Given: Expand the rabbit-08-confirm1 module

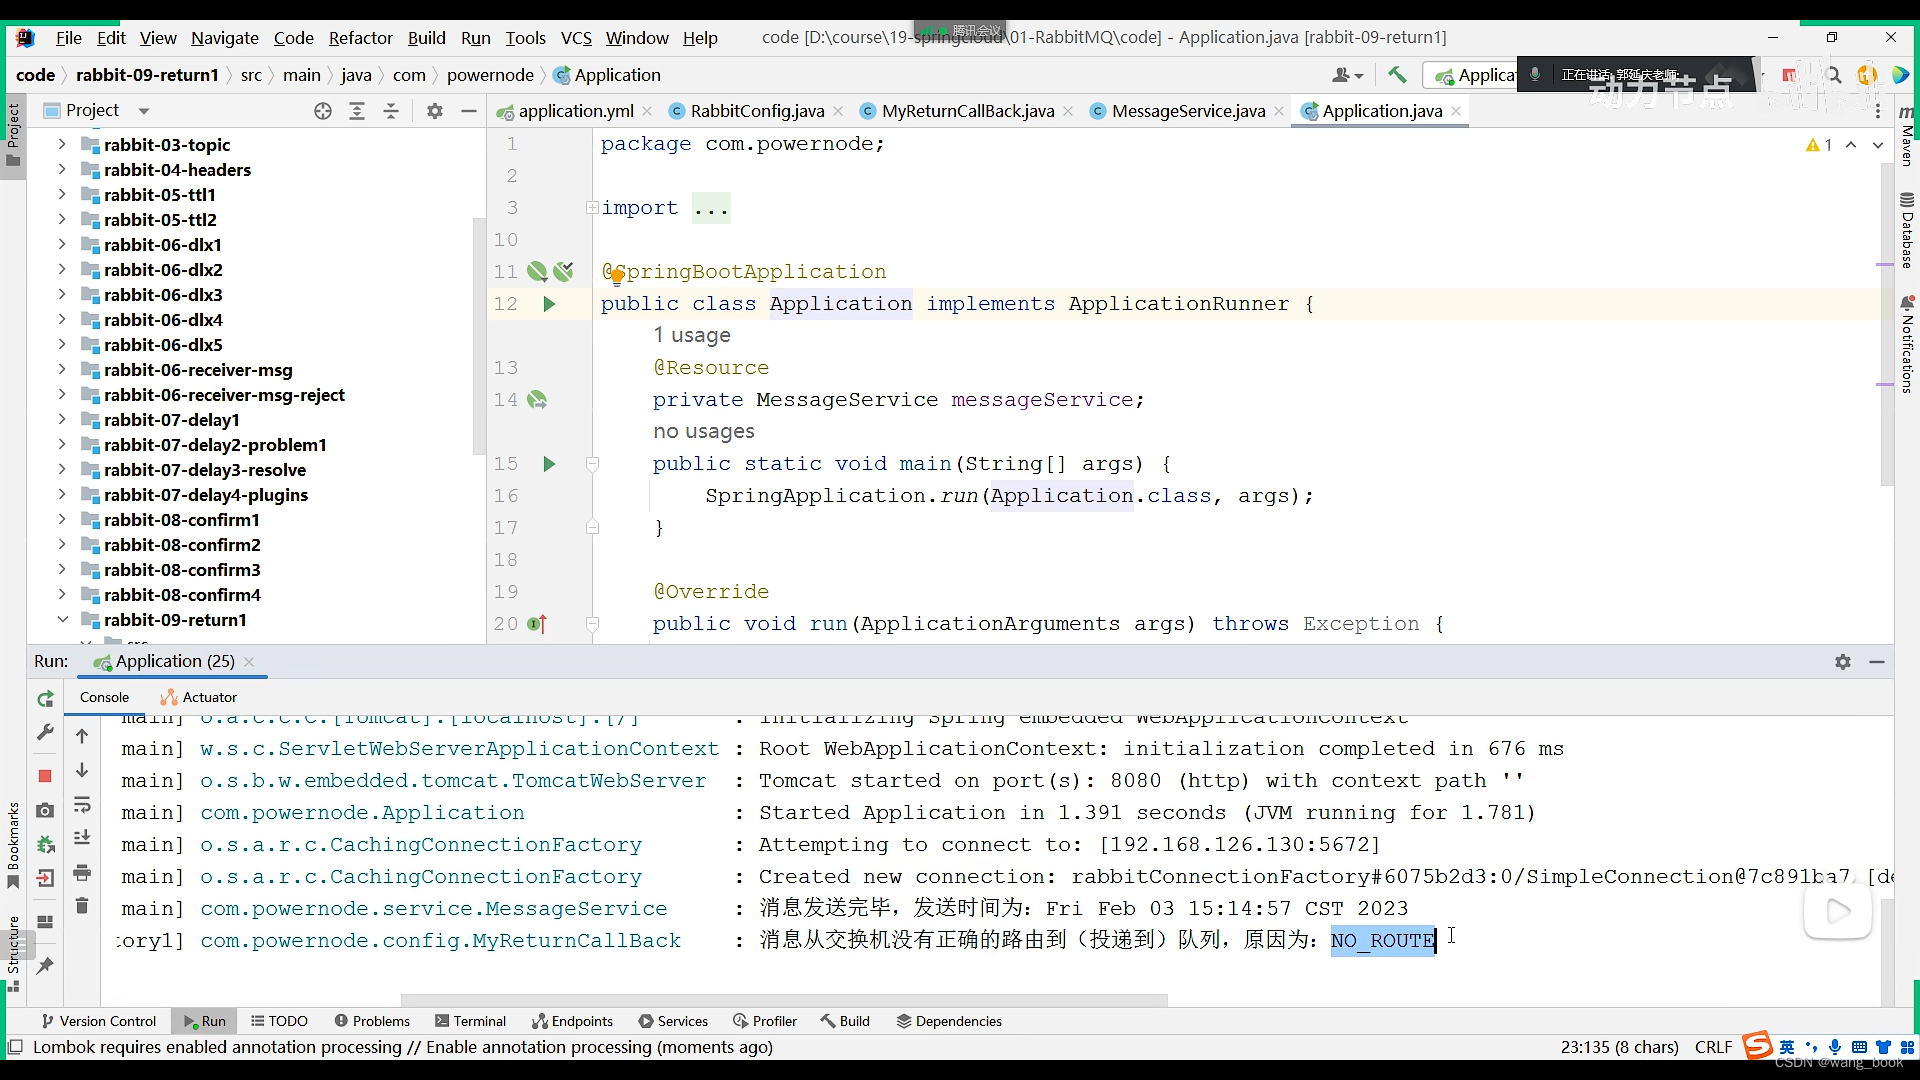Looking at the screenshot, I should pyautogui.click(x=62, y=520).
